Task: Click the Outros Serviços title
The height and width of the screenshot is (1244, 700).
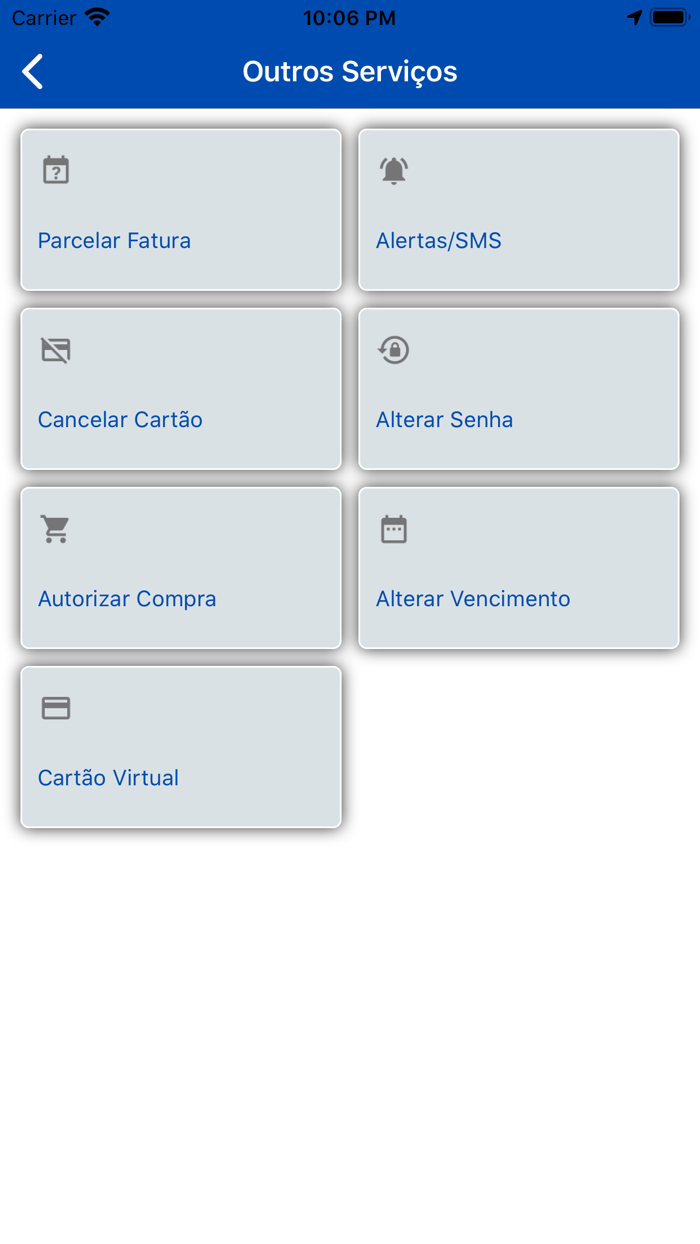Action: pyautogui.click(x=348, y=71)
